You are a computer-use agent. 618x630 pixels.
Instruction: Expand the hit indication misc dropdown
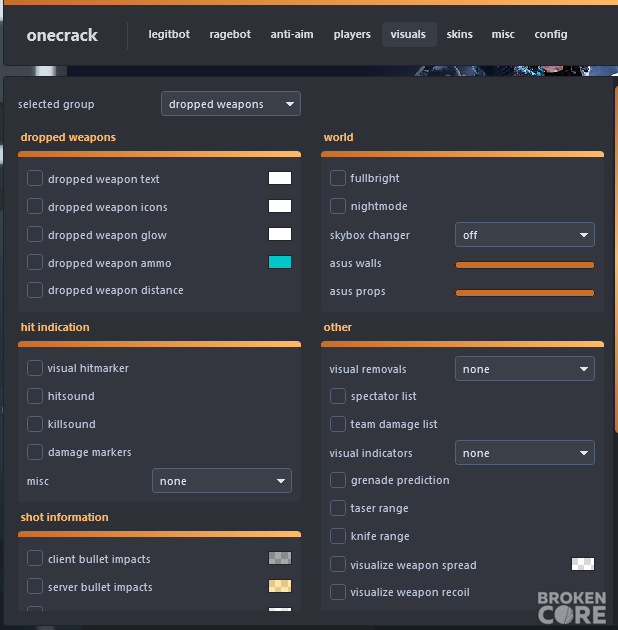click(x=222, y=481)
